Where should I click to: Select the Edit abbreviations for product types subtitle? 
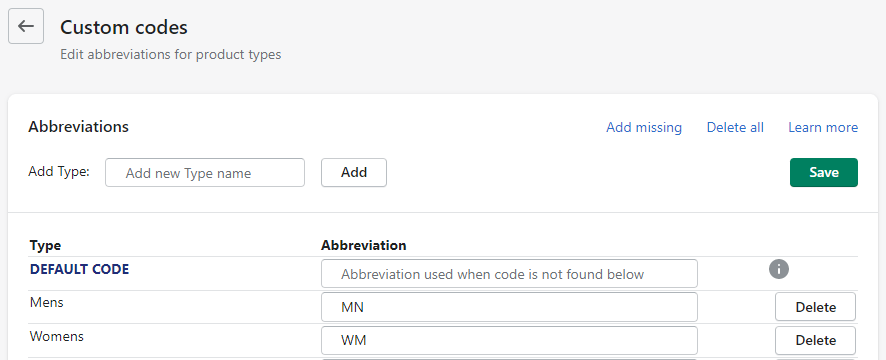point(171,55)
